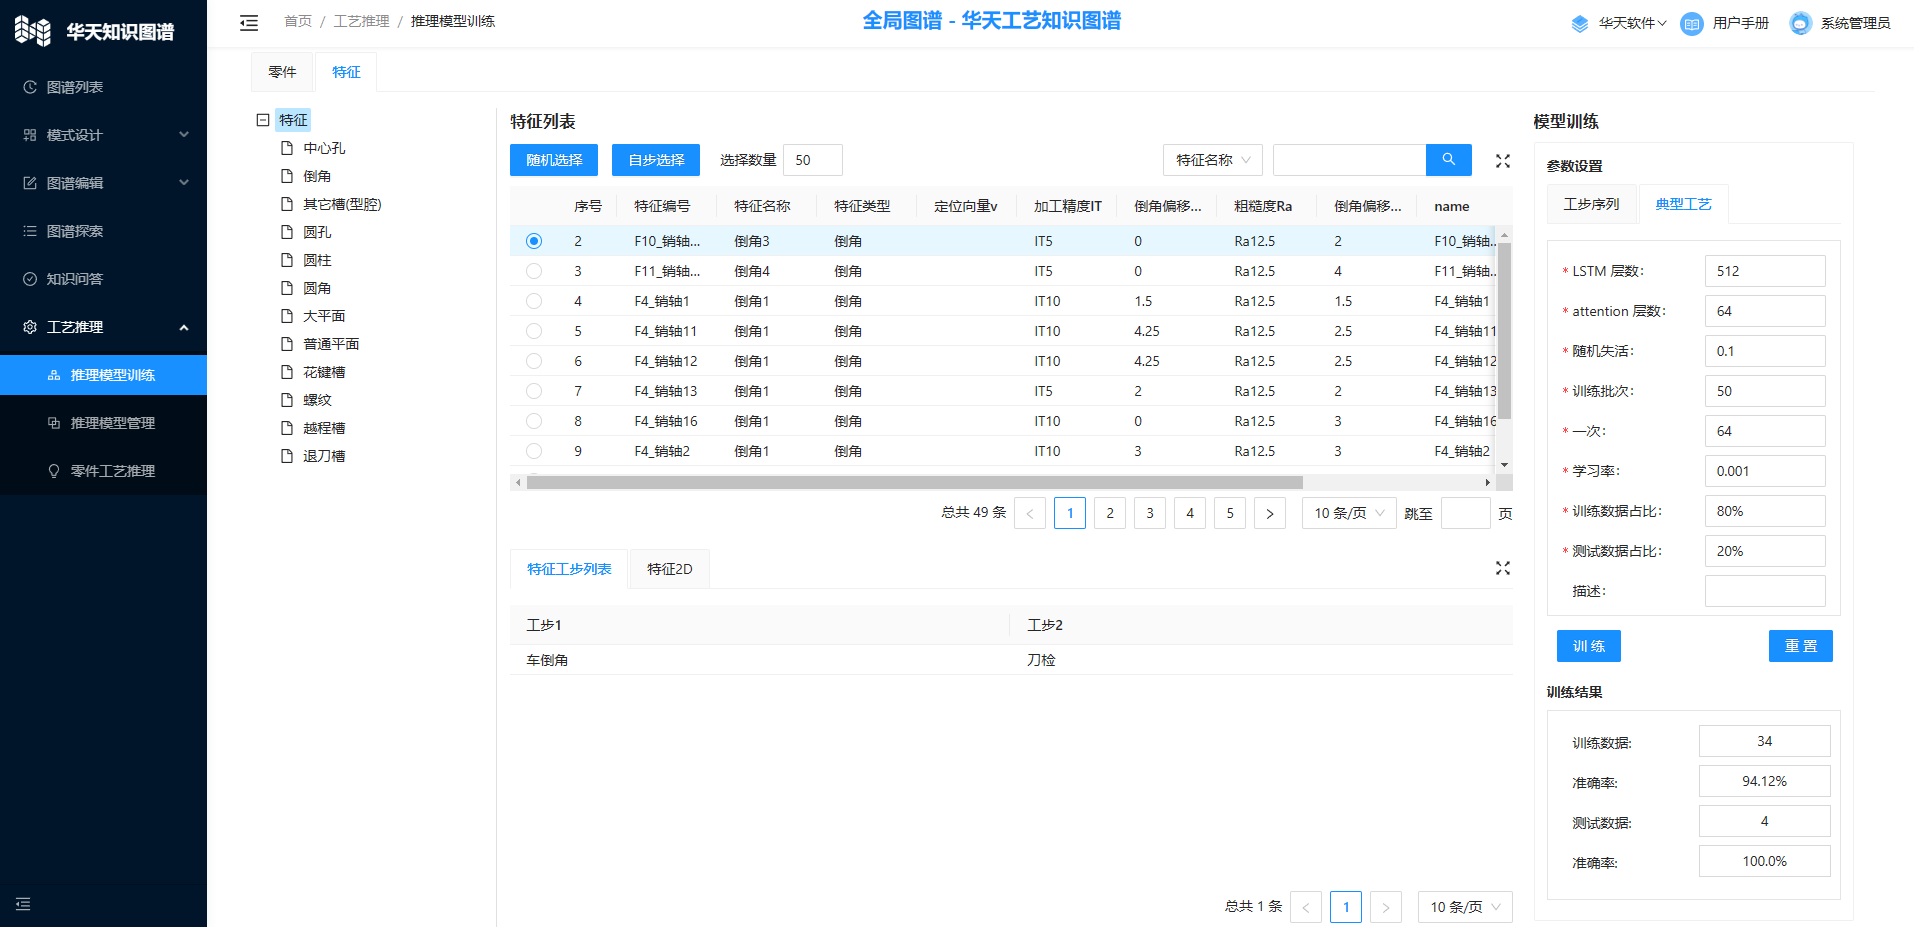Click the 训练 button
The image size is (1914, 927).
(x=1588, y=646)
